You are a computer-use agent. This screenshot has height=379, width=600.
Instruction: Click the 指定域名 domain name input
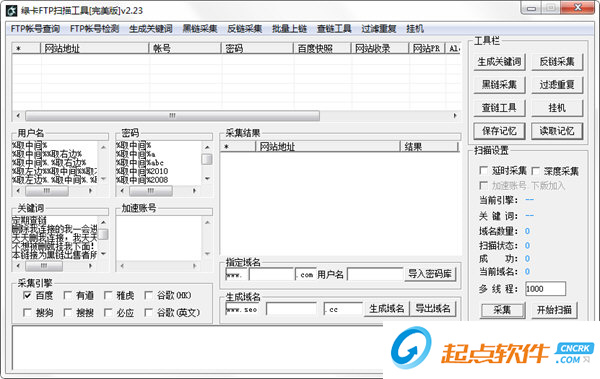pos(271,274)
